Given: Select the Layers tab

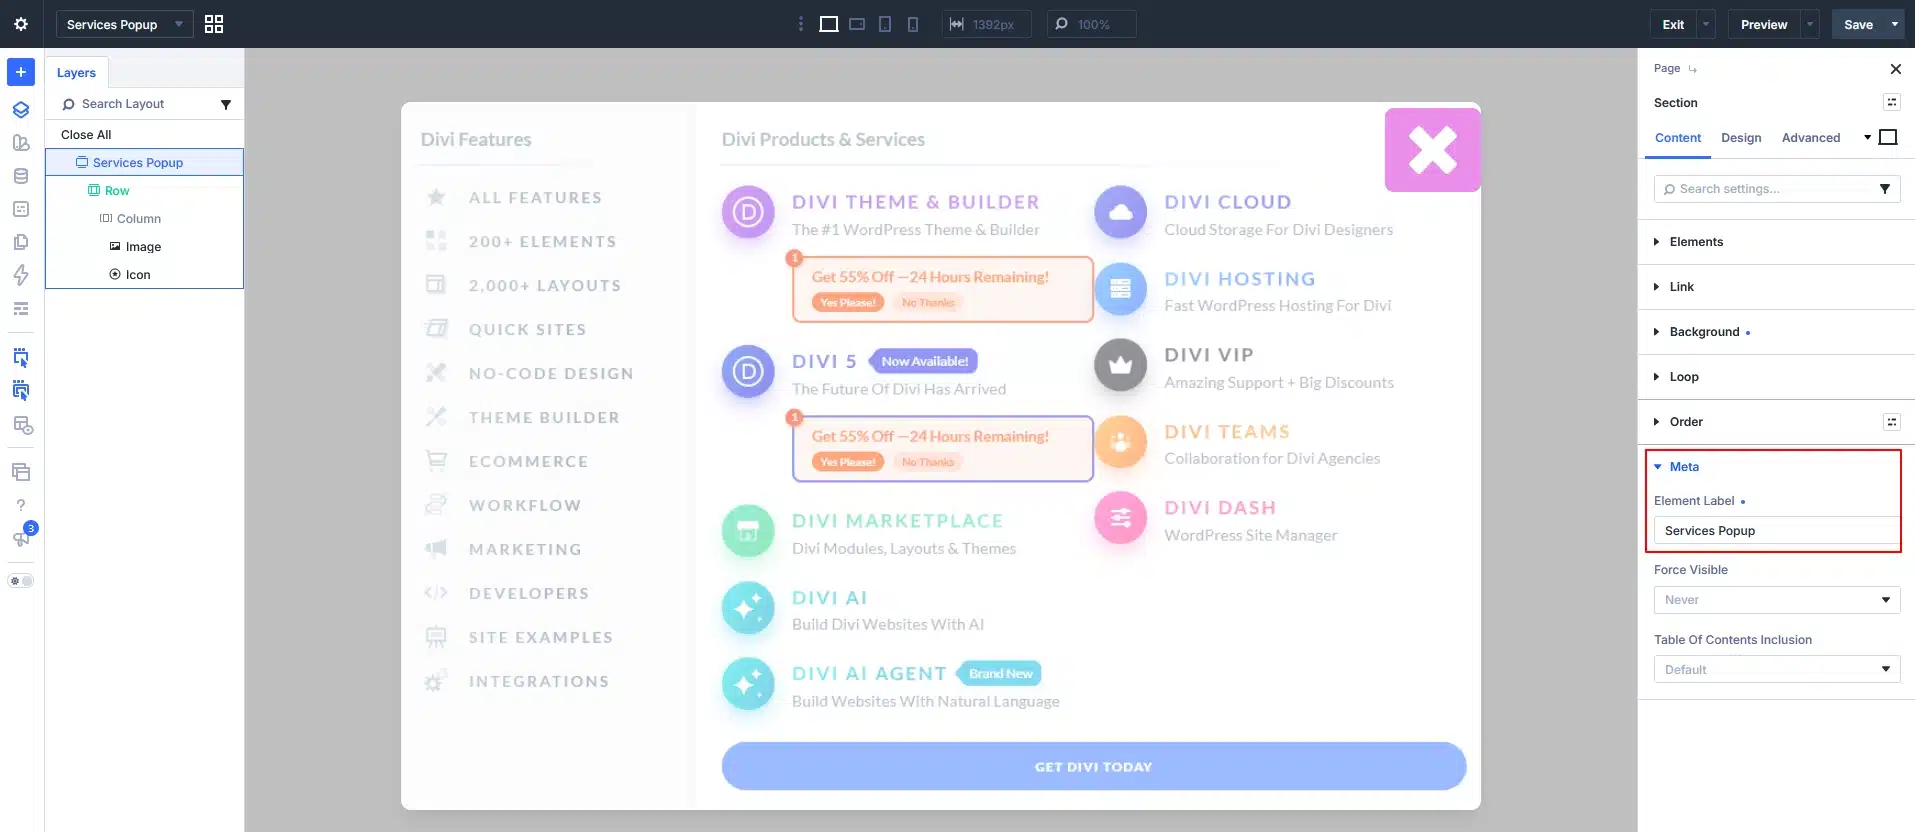Looking at the screenshot, I should [x=76, y=73].
